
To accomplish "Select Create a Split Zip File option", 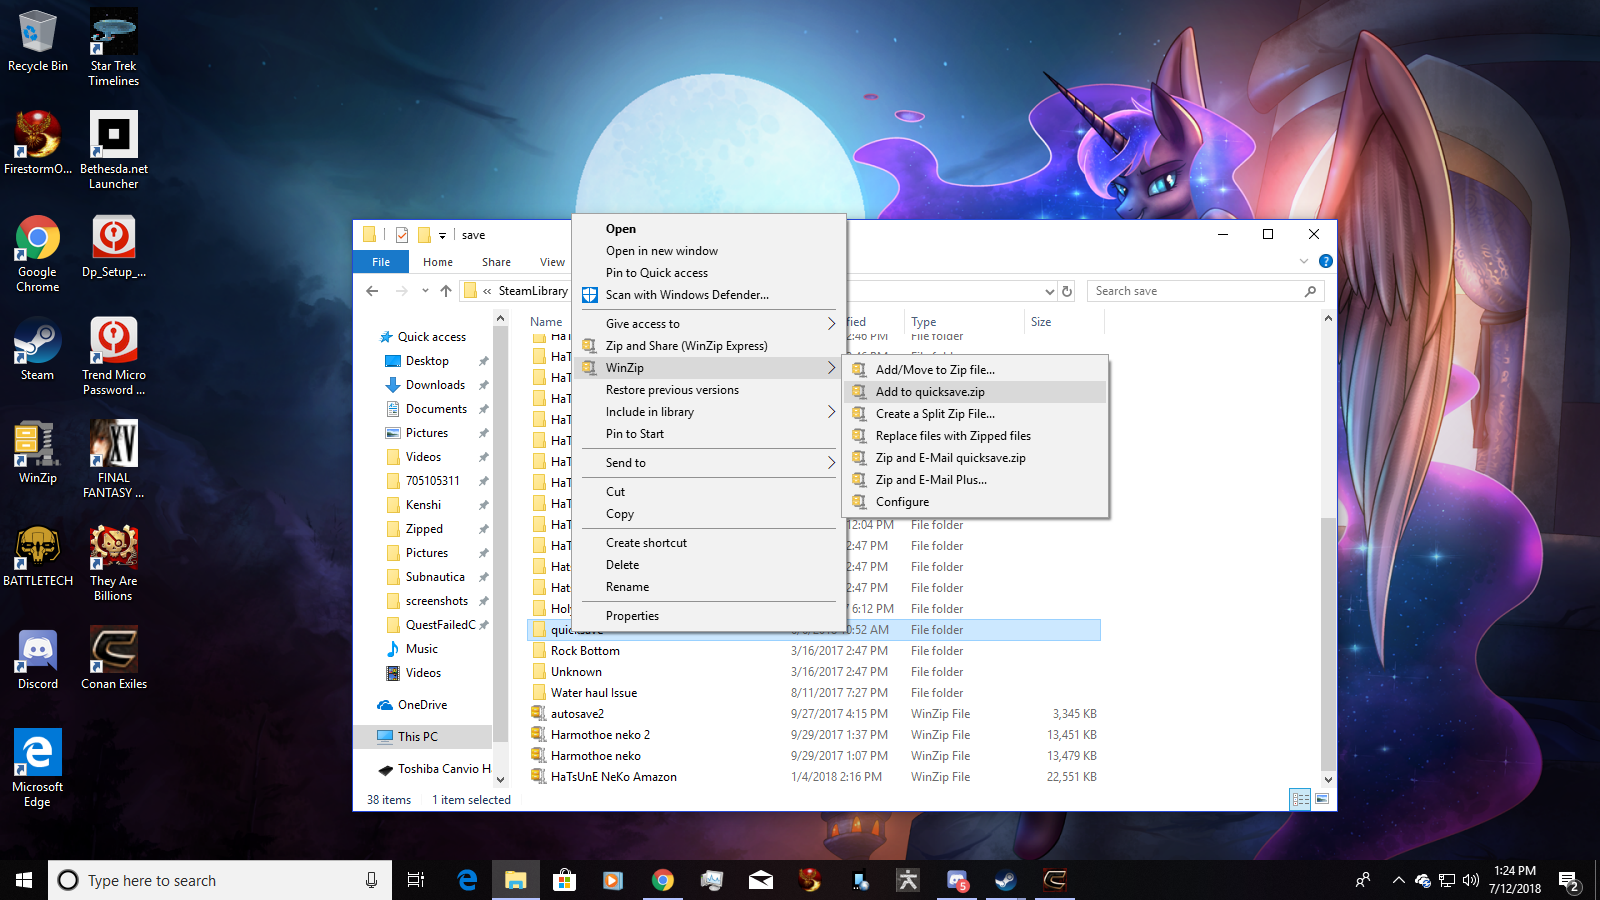I will click(976, 414).
